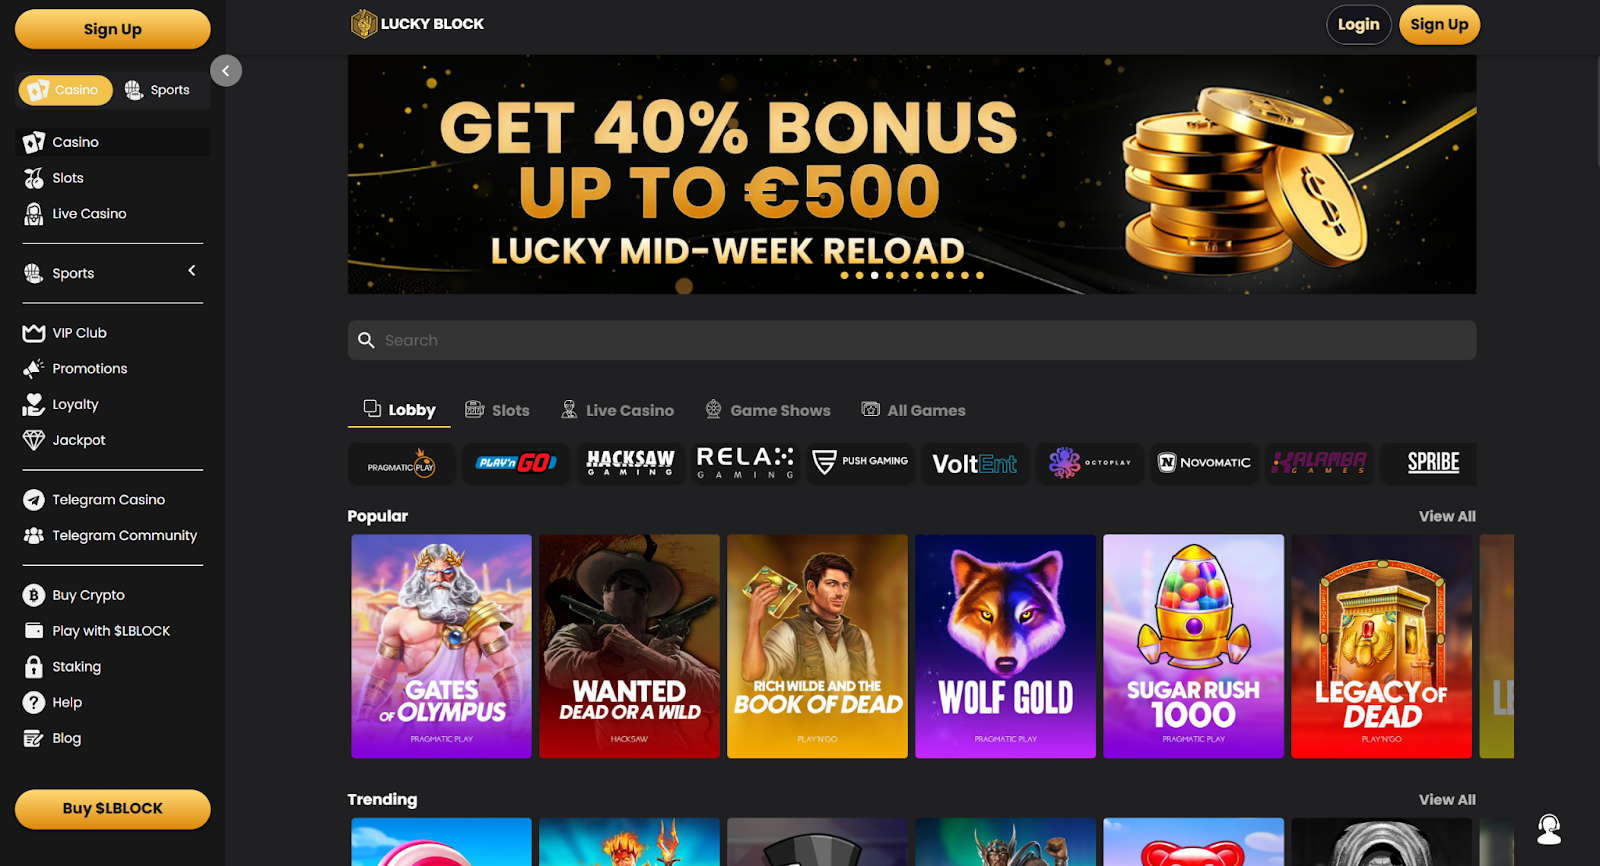Select the Hacksaw Gaming provider logo
The height and width of the screenshot is (866, 1600).
point(630,464)
